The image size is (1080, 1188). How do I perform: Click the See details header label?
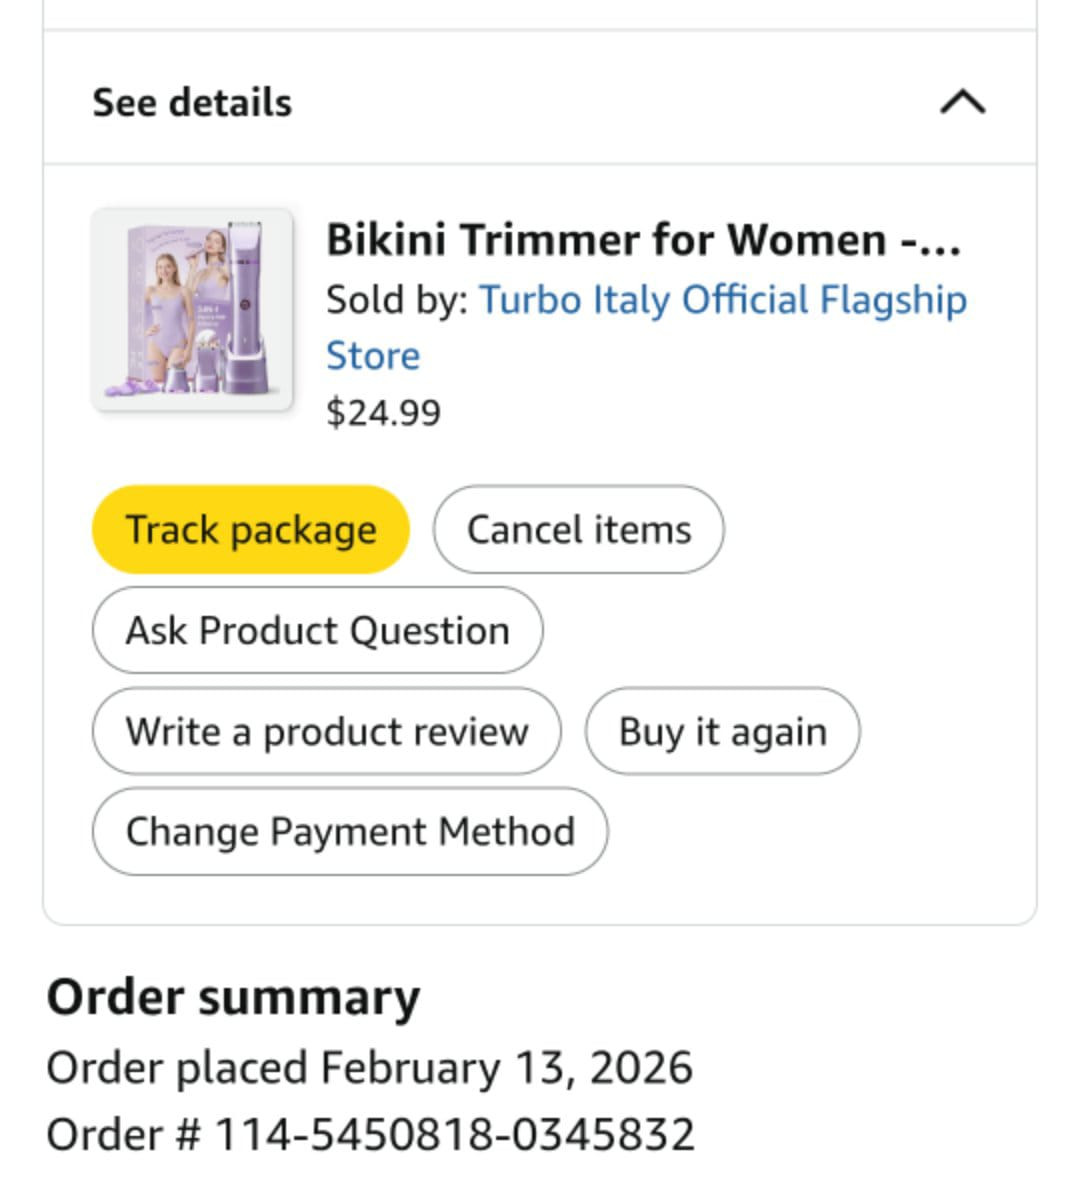coord(192,102)
